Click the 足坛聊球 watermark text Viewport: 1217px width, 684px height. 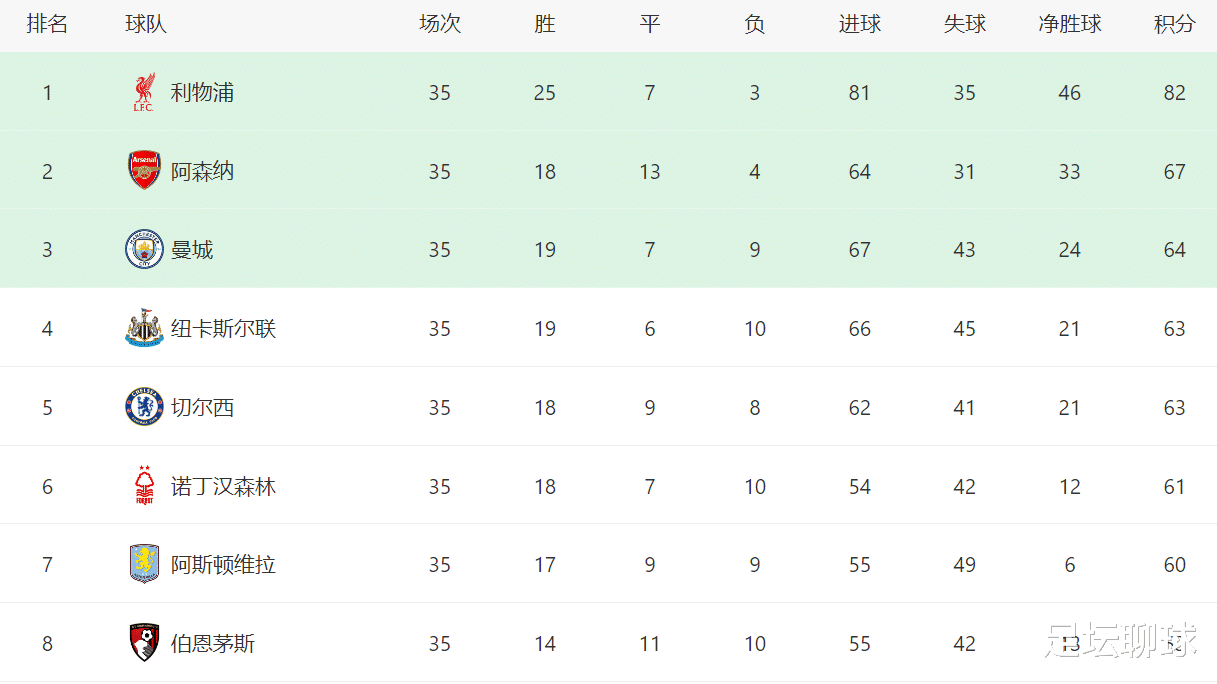point(1120,641)
